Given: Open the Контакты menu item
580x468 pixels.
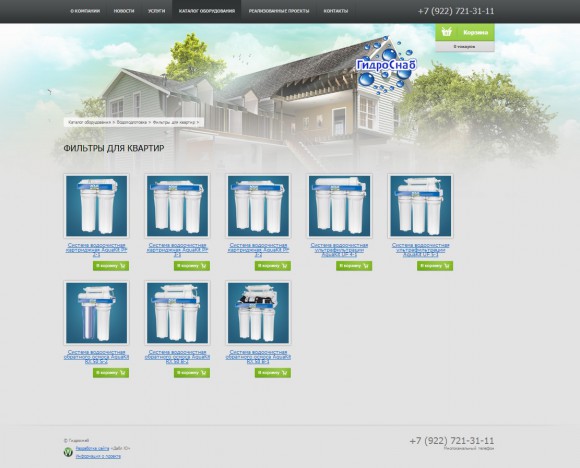Looking at the screenshot, I should [x=335, y=11].
